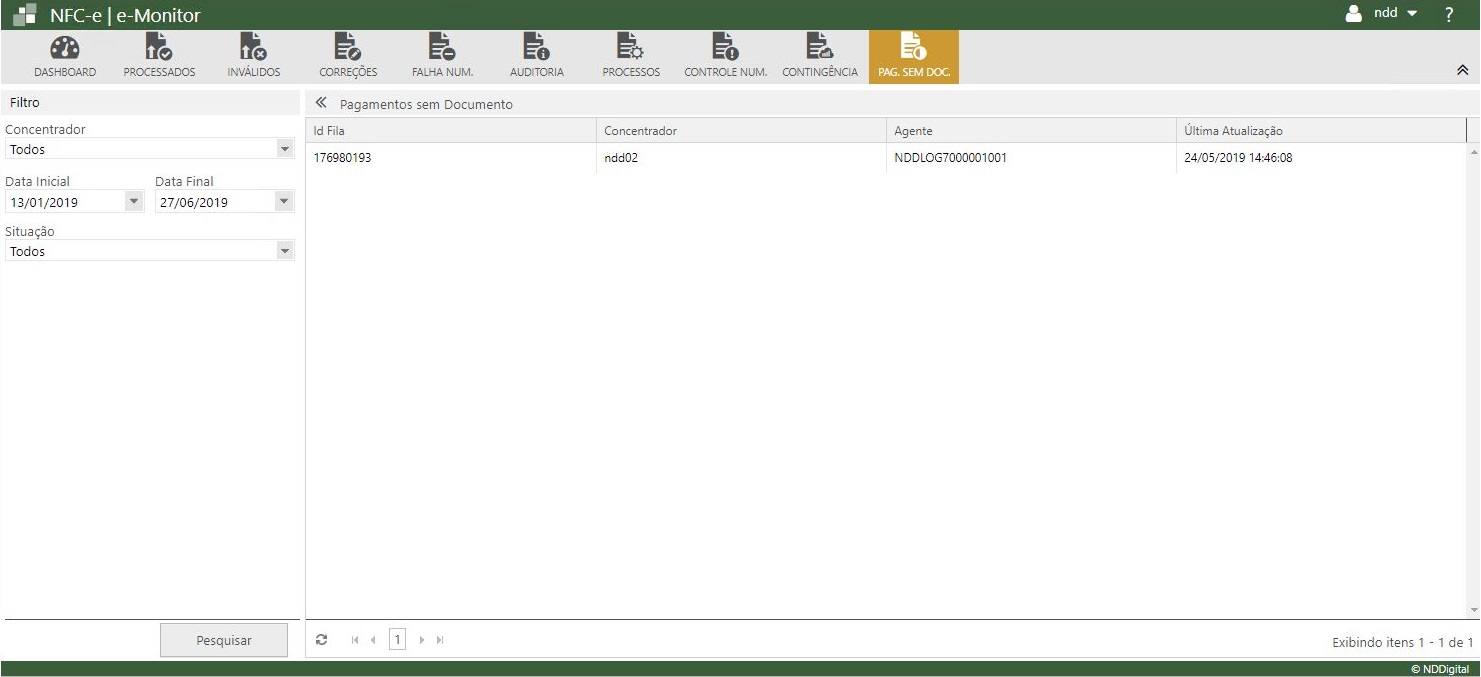
Task: Open Falha Num. toolbar icon
Action: (442, 48)
